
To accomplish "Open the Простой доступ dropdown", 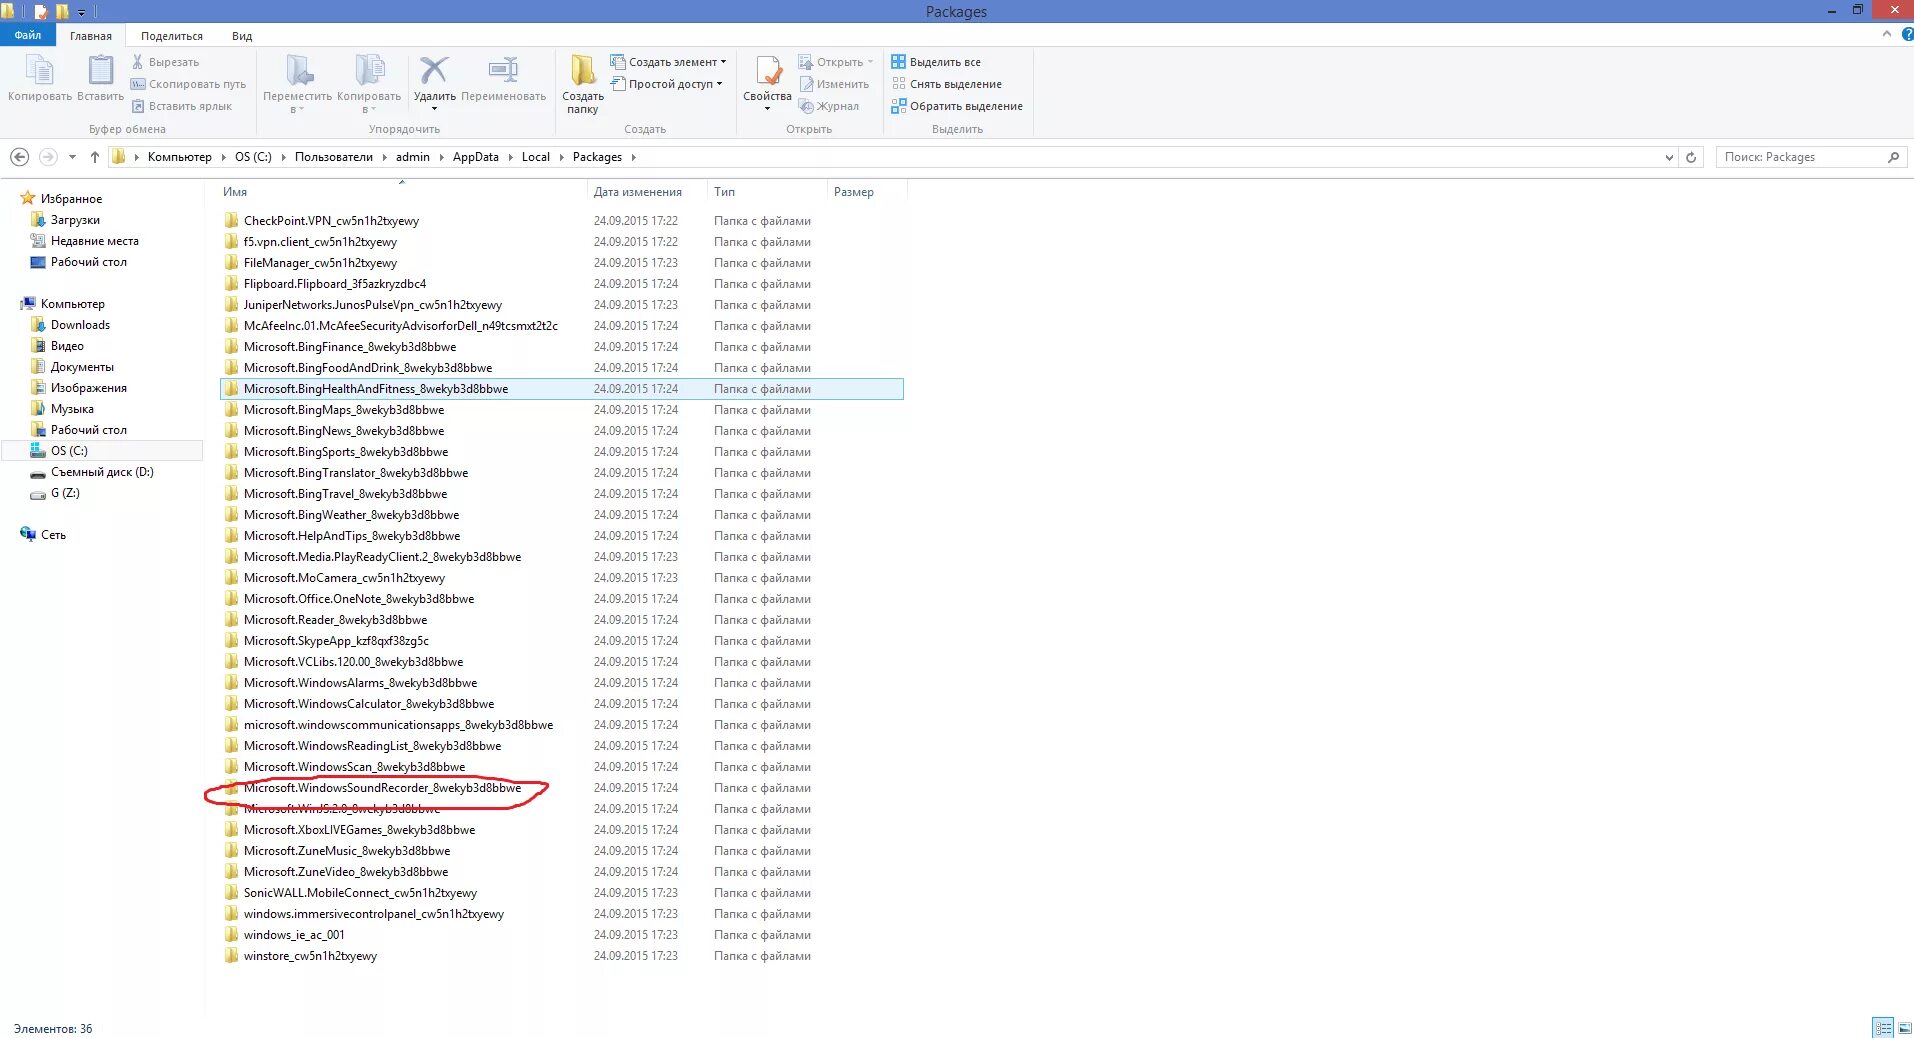I will click(667, 84).
